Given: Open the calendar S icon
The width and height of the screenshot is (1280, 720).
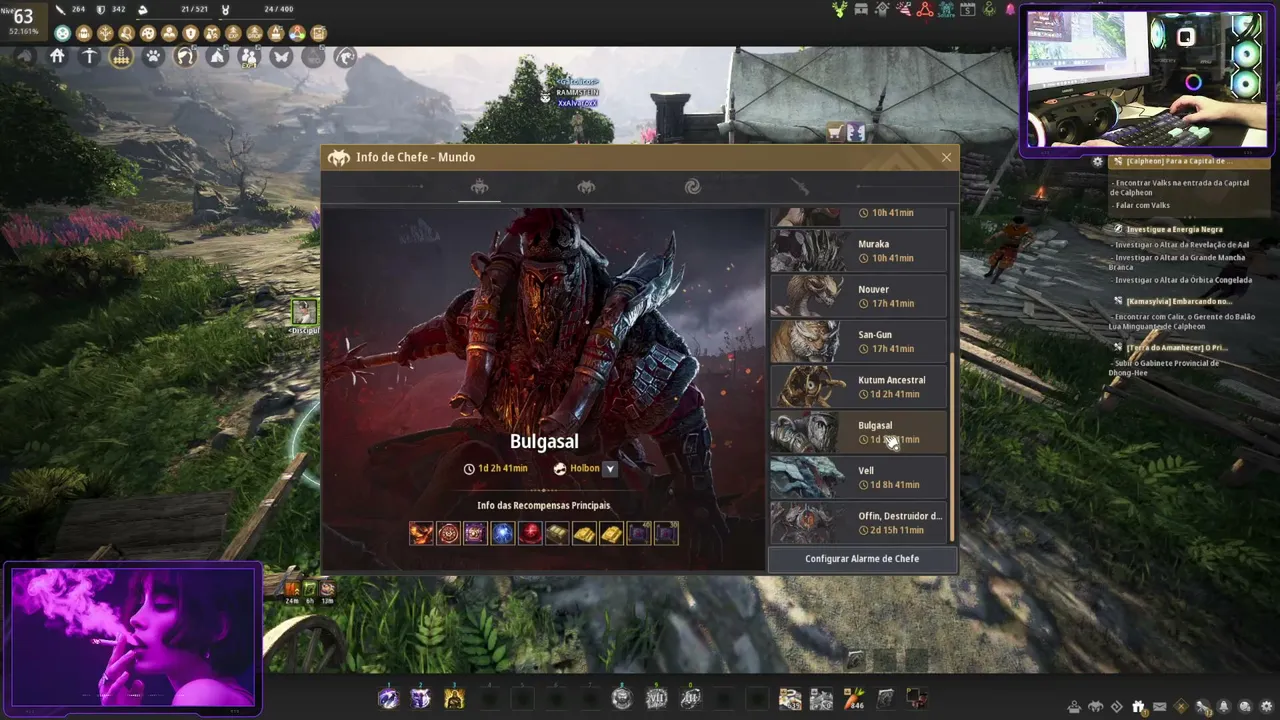Looking at the screenshot, I should click(x=968, y=10).
